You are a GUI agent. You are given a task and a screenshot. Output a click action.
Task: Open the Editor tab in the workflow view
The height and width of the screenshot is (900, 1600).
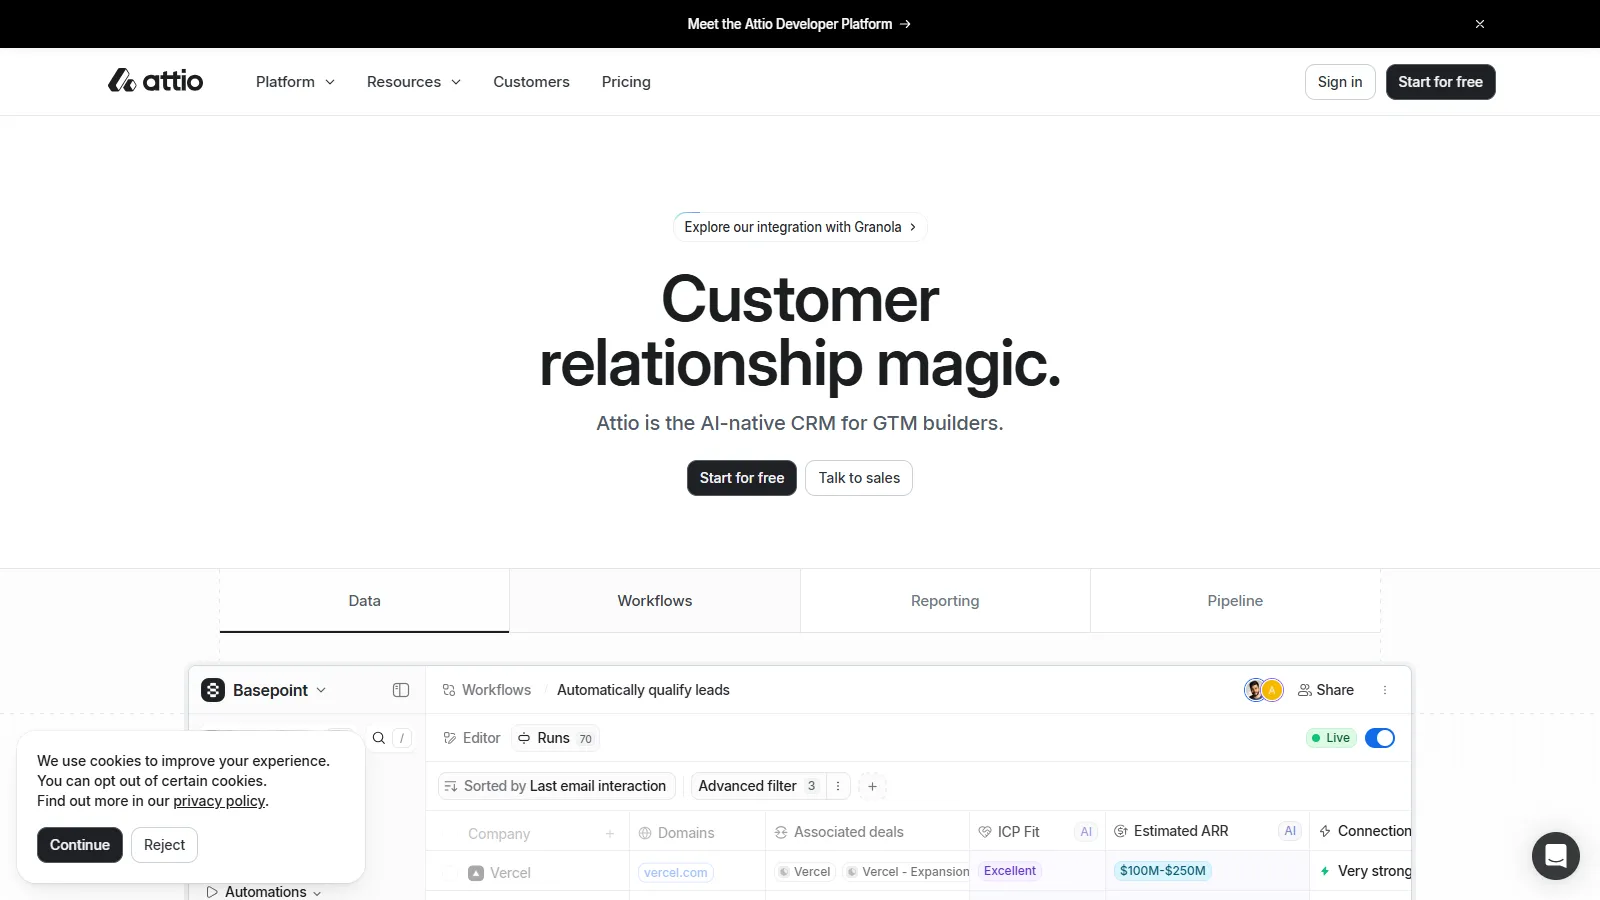(471, 737)
